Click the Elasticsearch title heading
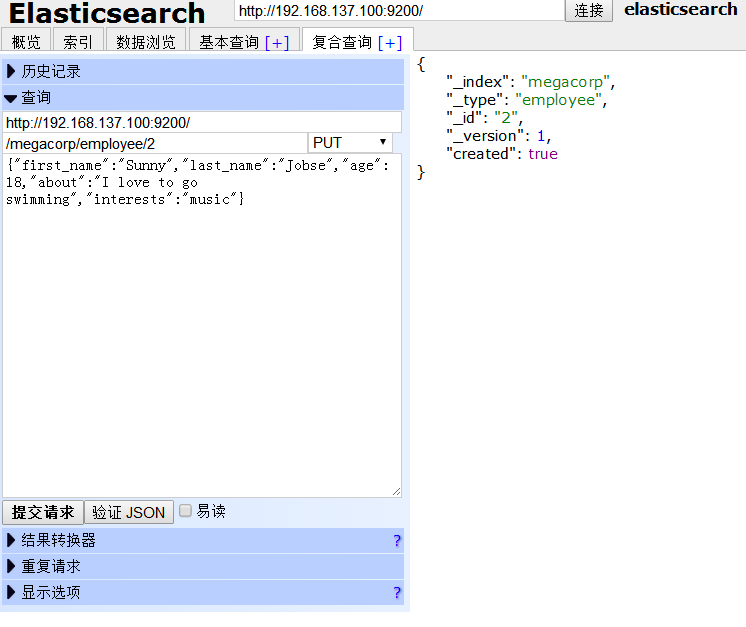 tap(107, 13)
